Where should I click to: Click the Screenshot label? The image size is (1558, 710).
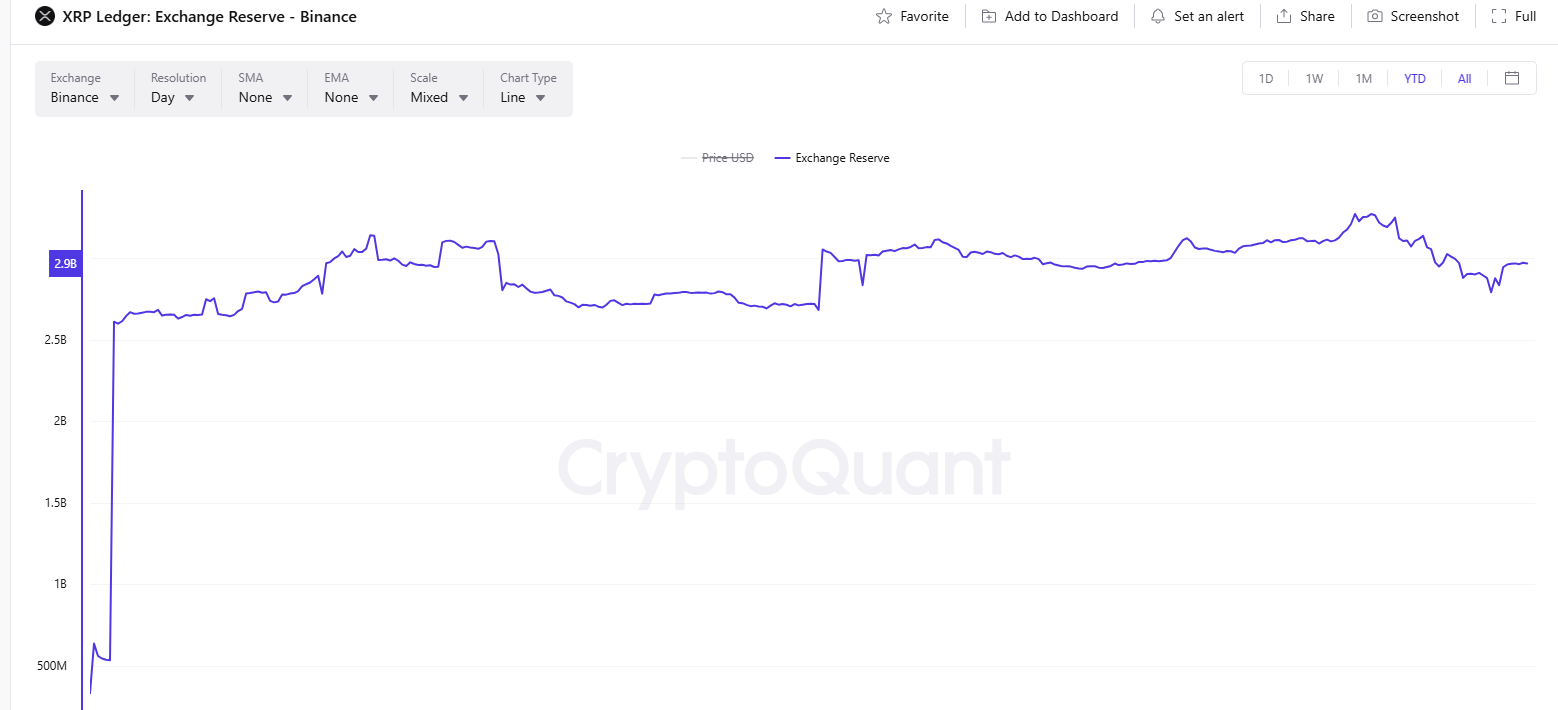click(x=1425, y=16)
